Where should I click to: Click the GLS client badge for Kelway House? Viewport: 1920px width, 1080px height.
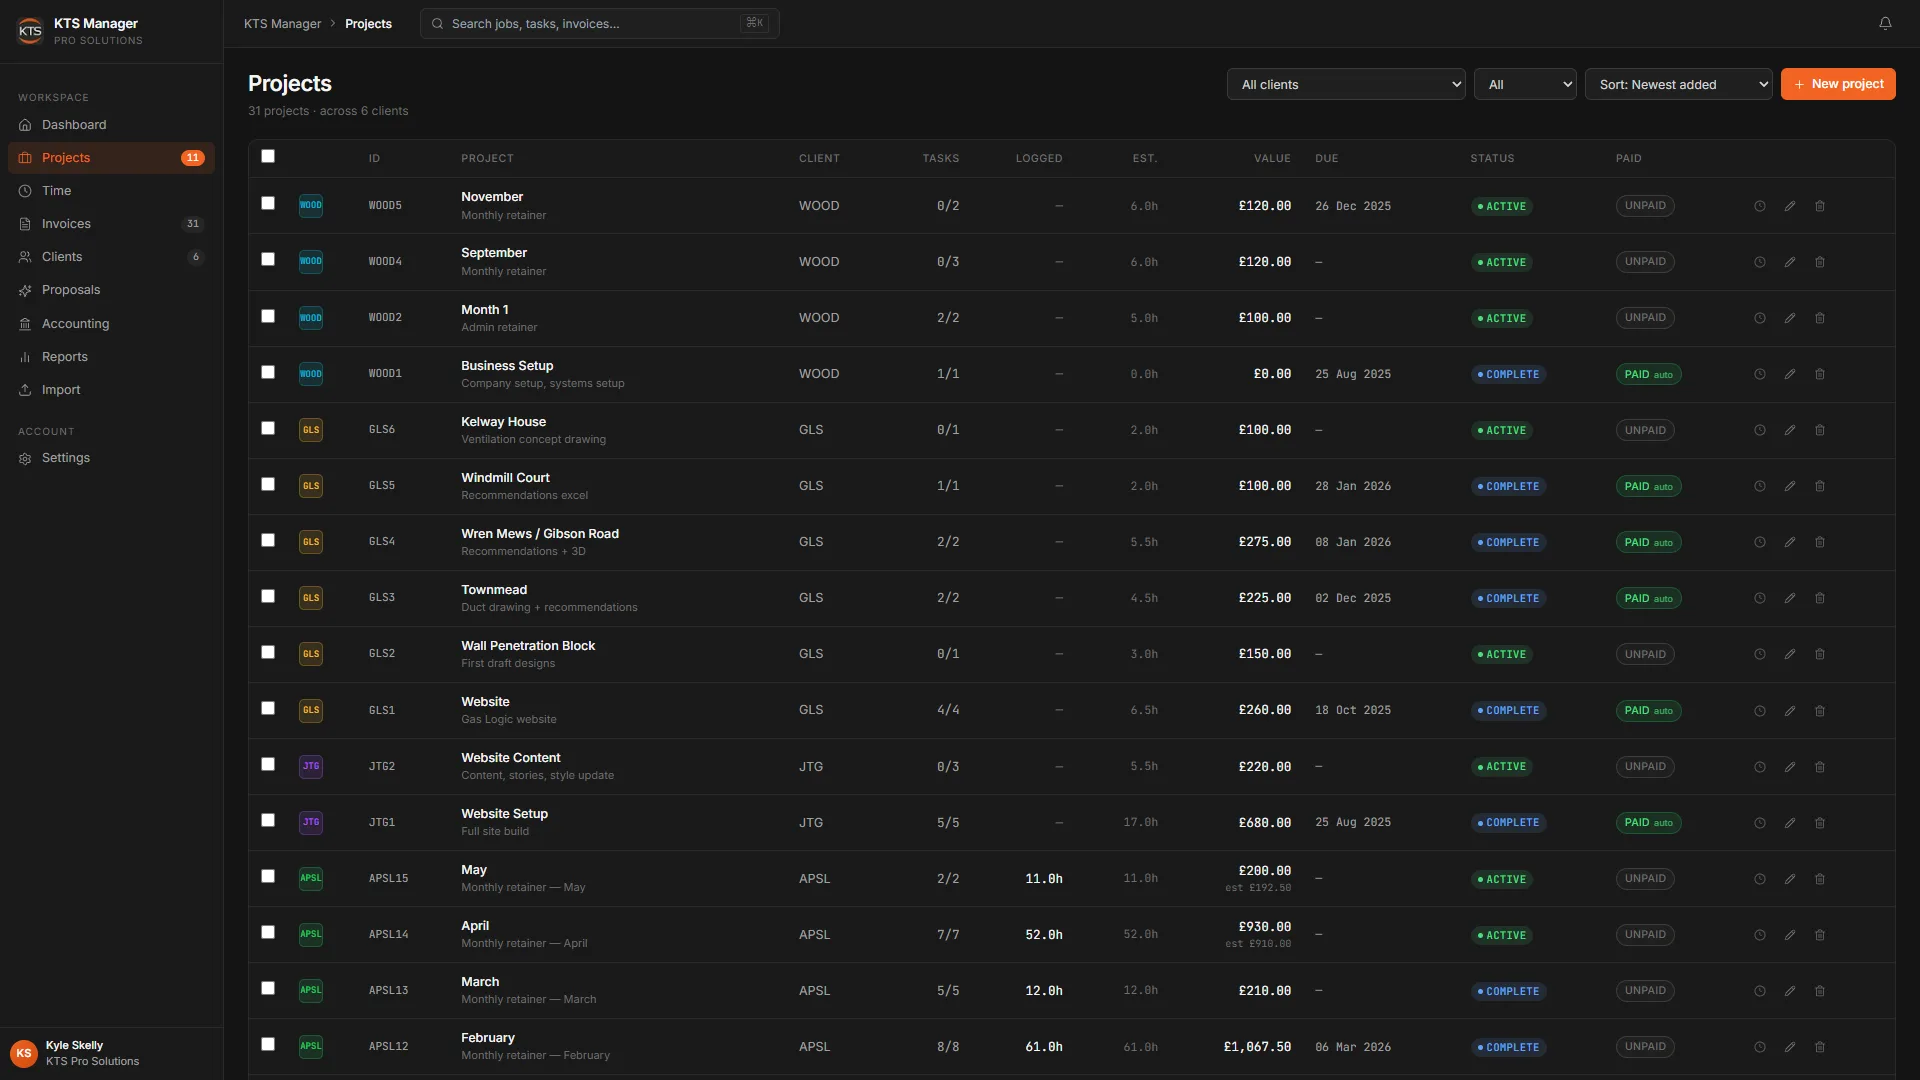tap(311, 430)
